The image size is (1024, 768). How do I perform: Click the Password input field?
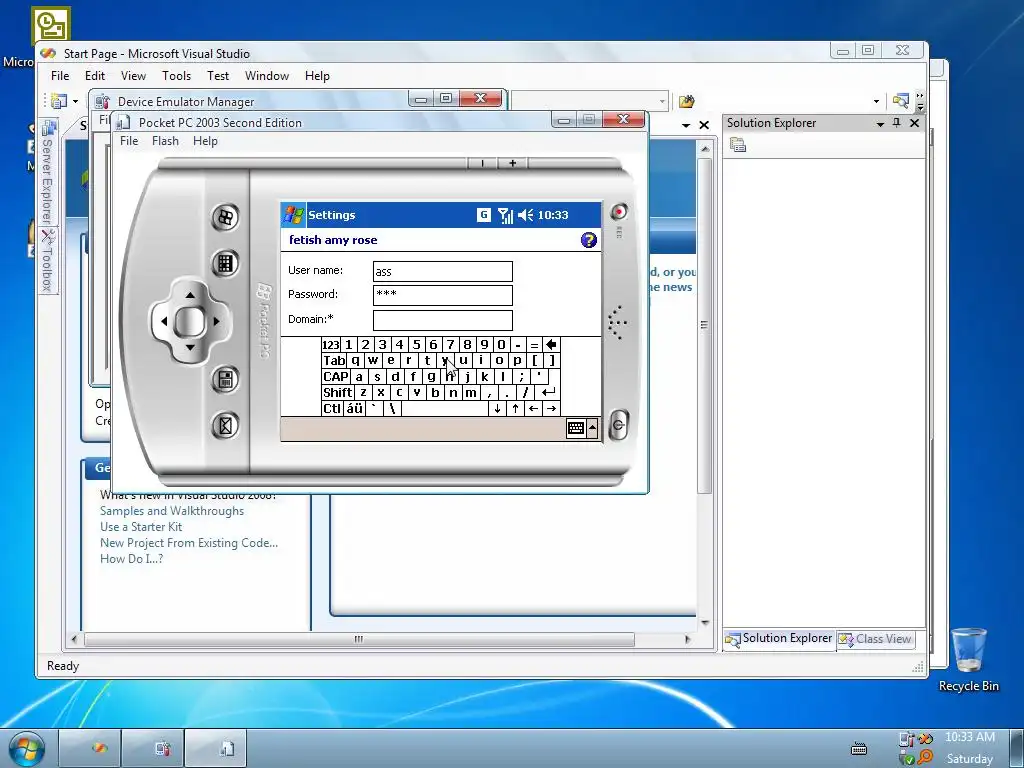pos(443,295)
